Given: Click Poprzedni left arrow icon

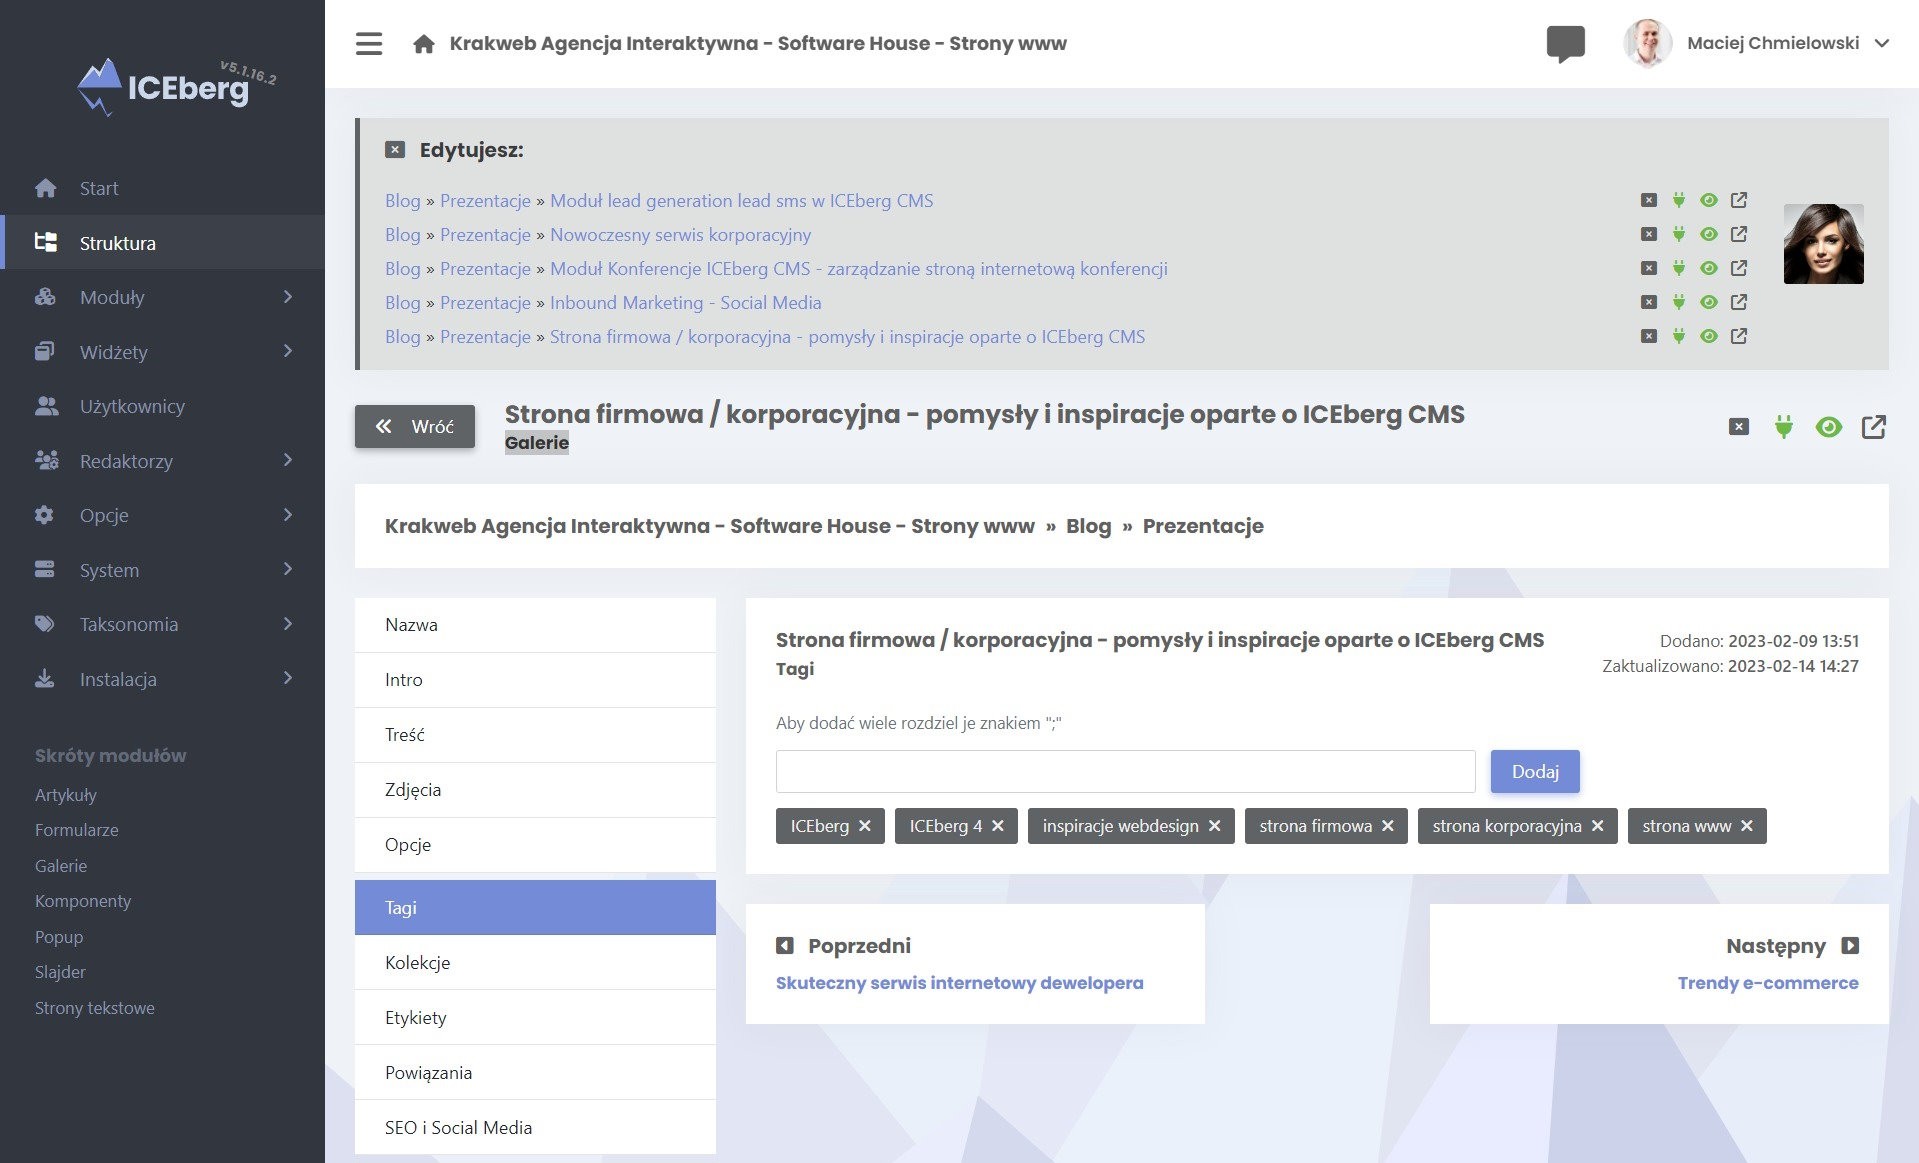Looking at the screenshot, I should [785, 945].
